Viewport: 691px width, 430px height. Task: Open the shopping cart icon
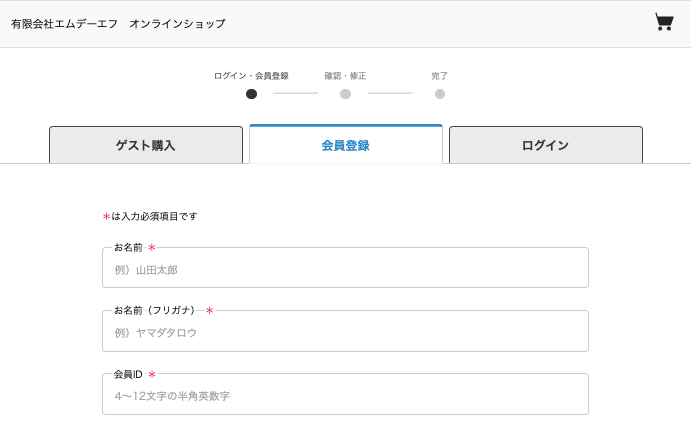pos(664,22)
